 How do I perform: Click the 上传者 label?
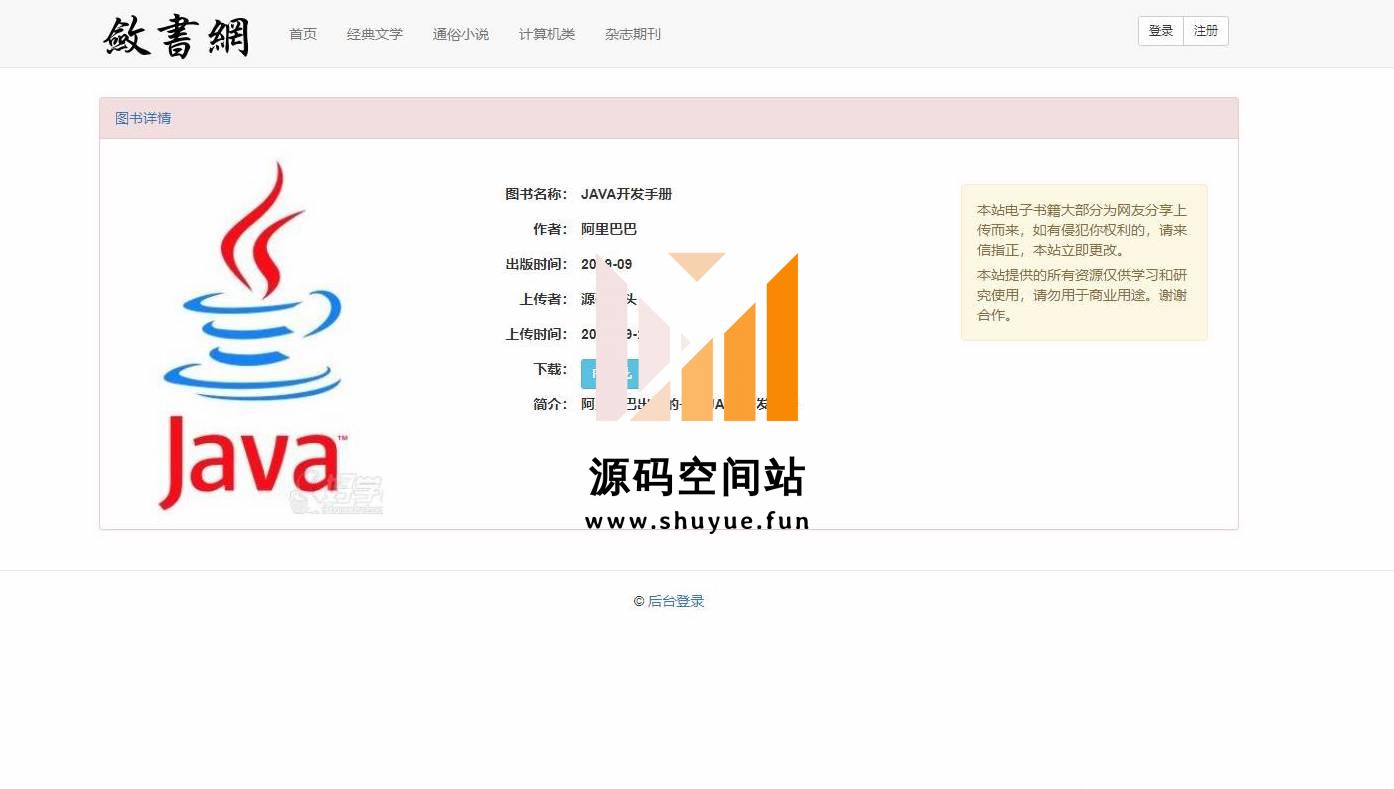(543, 299)
